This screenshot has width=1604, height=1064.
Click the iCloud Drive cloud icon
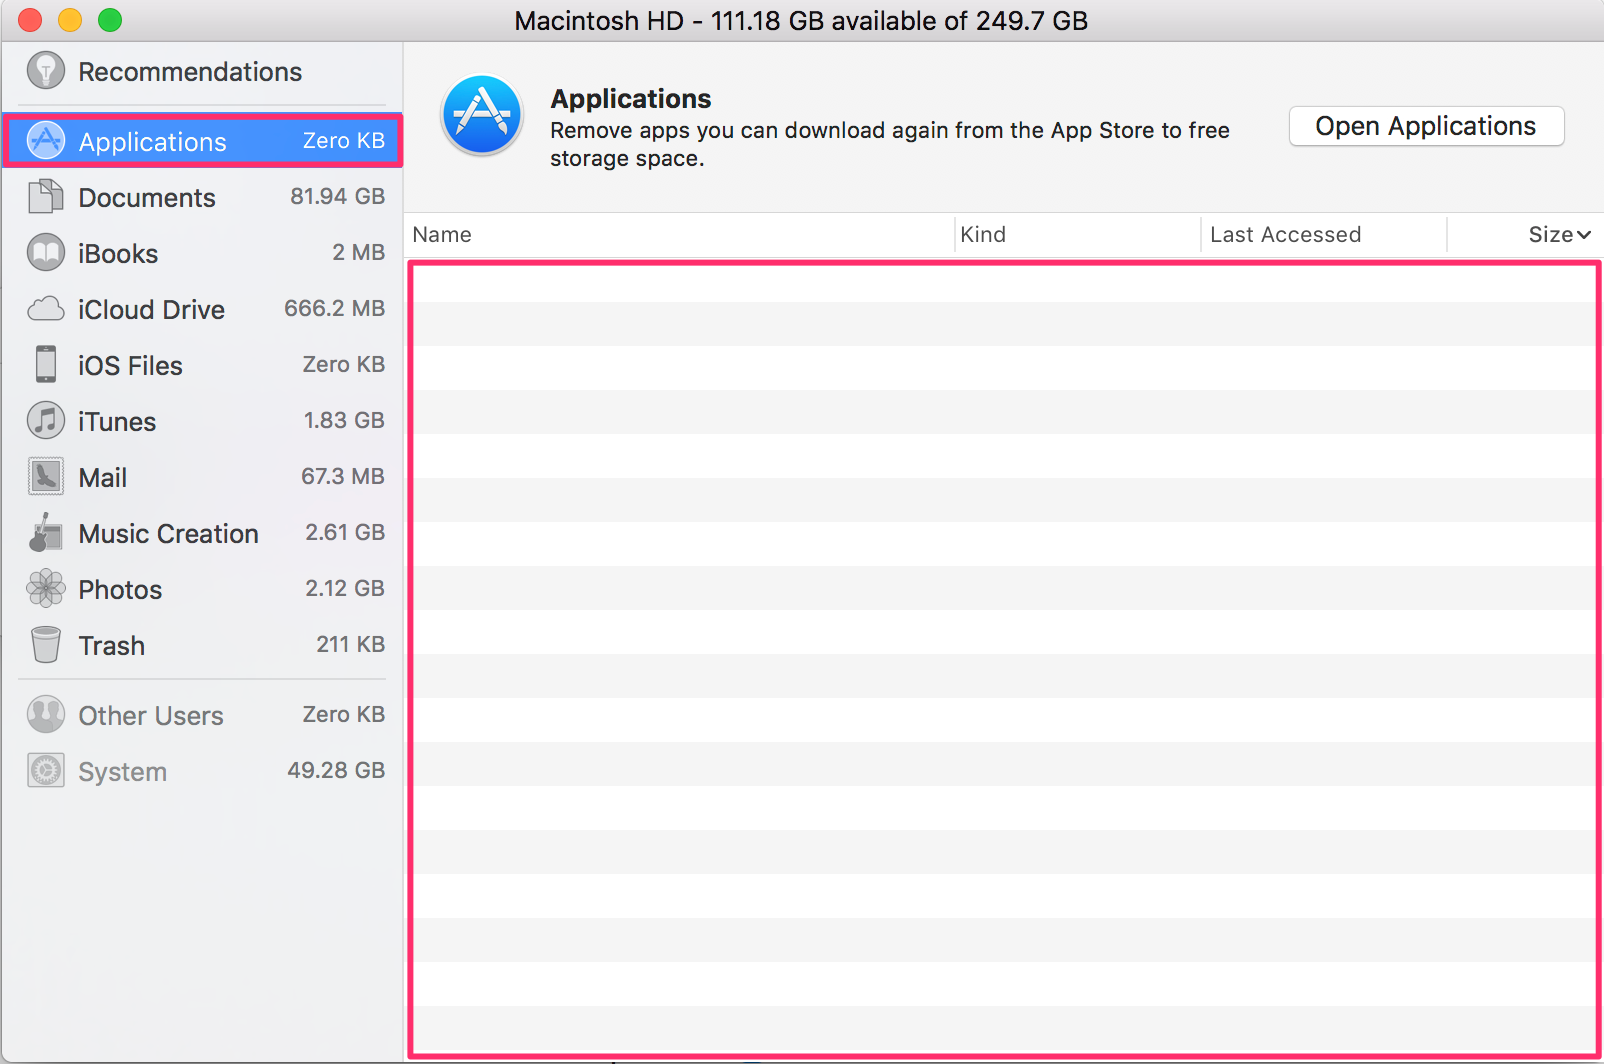tap(46, 309)
